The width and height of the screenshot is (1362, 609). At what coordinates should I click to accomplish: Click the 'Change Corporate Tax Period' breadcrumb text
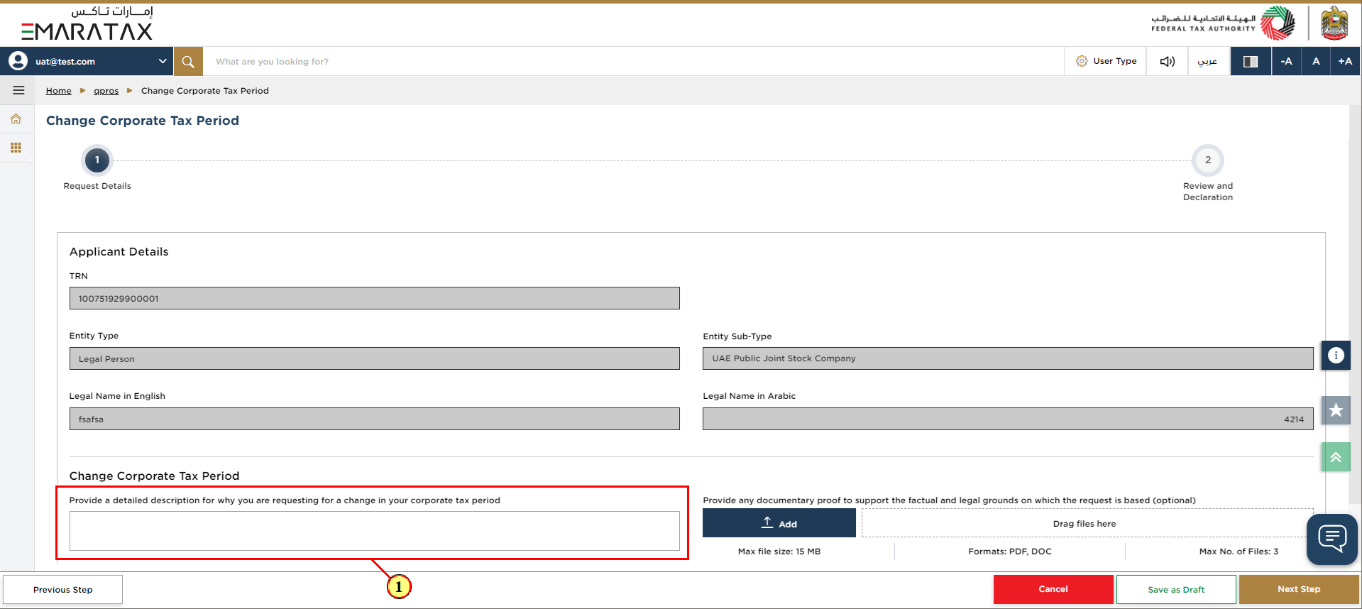205,91
